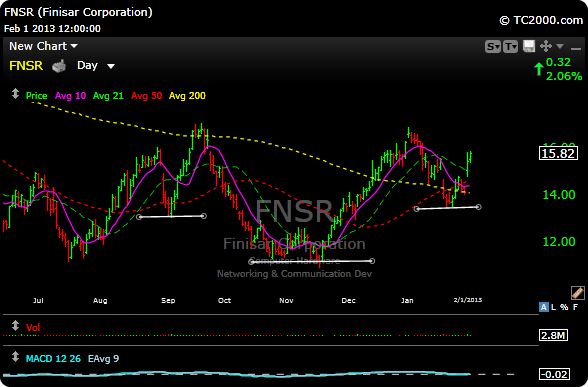Click the price pane resize arrows icon
The image size is (588, 387).
(15, 94)
